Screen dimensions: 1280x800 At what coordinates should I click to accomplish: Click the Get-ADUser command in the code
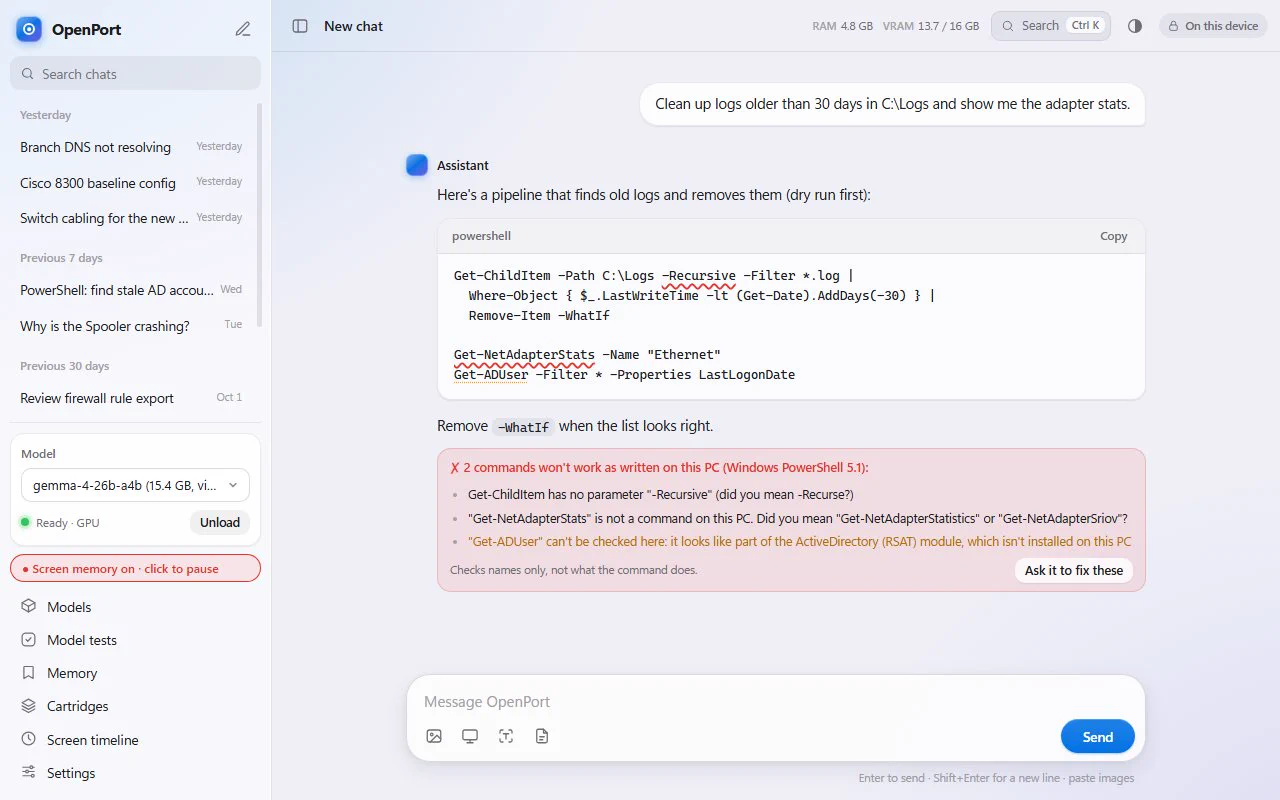(x=490, y=375)
